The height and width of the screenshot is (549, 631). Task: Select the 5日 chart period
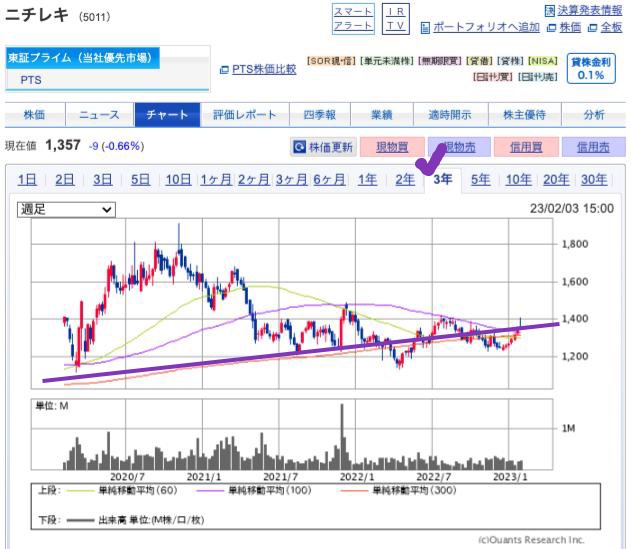[140, 180]
